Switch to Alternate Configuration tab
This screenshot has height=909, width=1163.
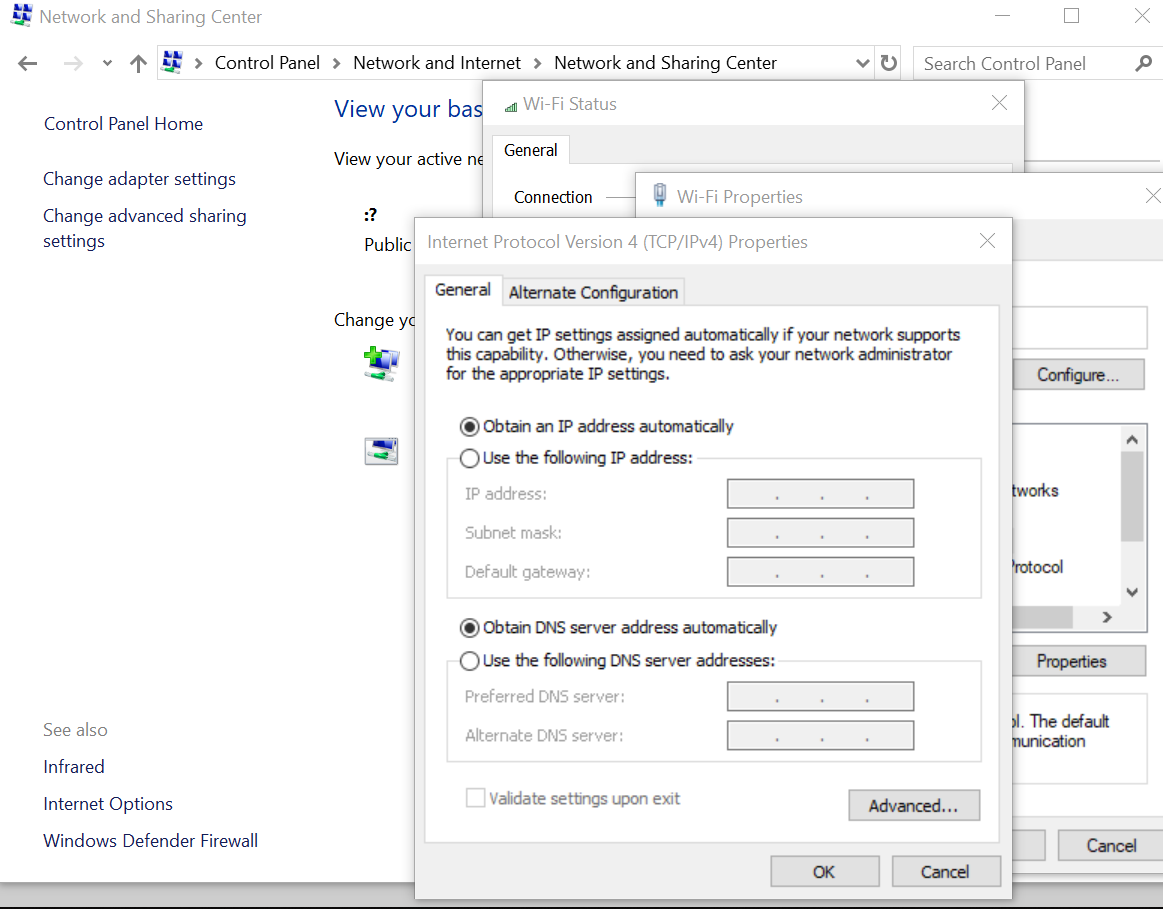593,293
